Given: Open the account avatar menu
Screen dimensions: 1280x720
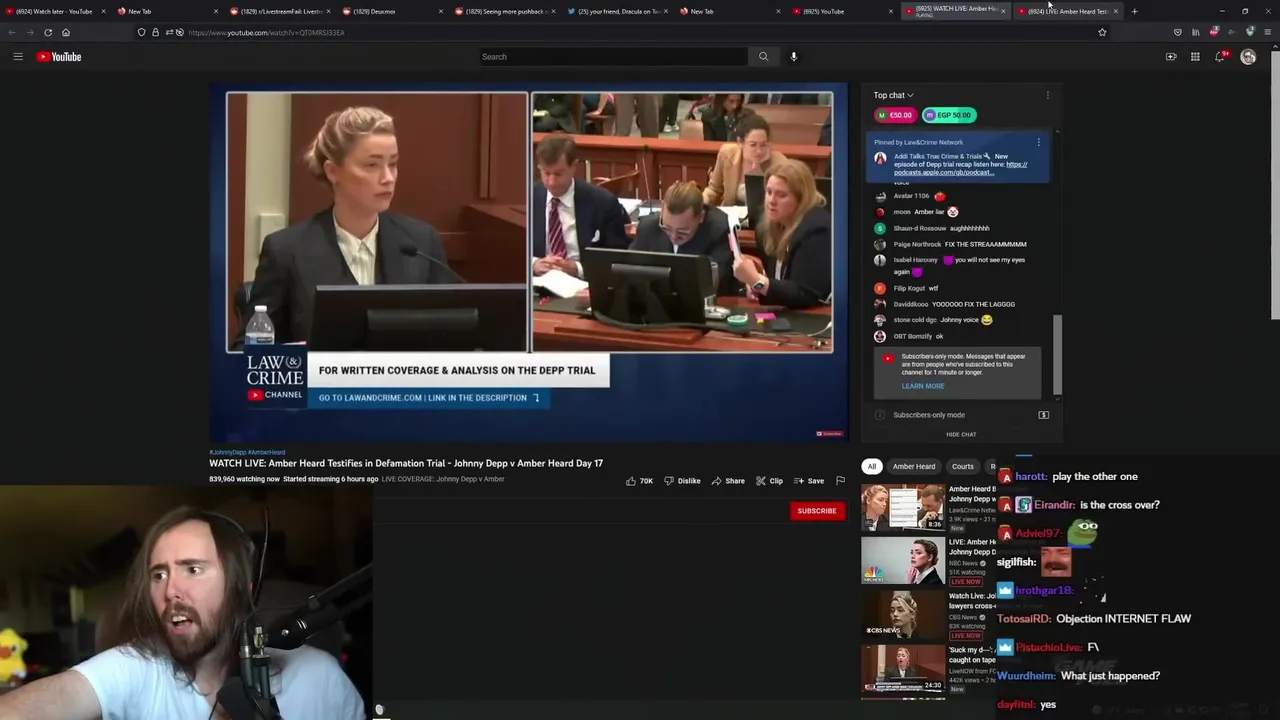Looking at the screenshot, I should tap(1248, 57).
